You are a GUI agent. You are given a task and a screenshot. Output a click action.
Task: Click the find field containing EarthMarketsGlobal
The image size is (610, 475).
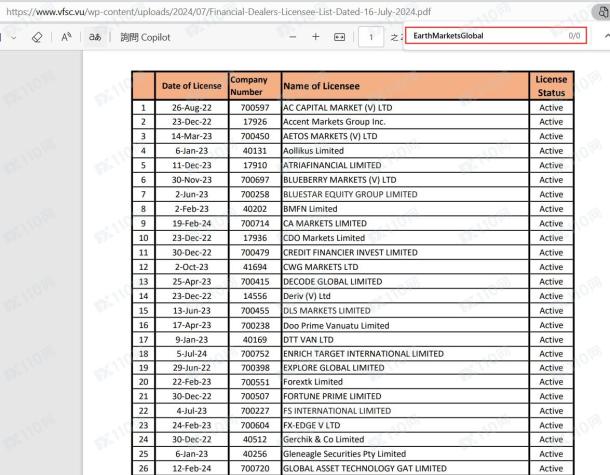tap(496, 36)
